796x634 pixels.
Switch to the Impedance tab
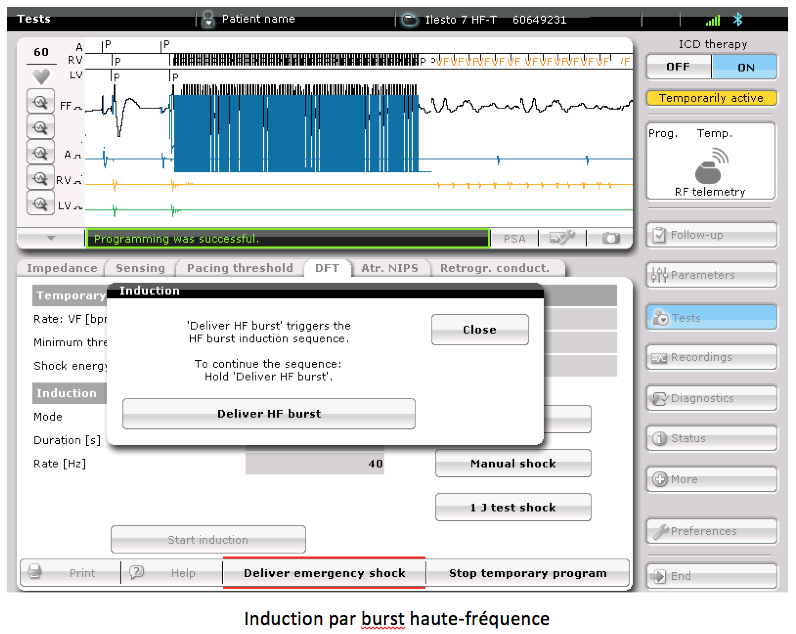(62, 268)
